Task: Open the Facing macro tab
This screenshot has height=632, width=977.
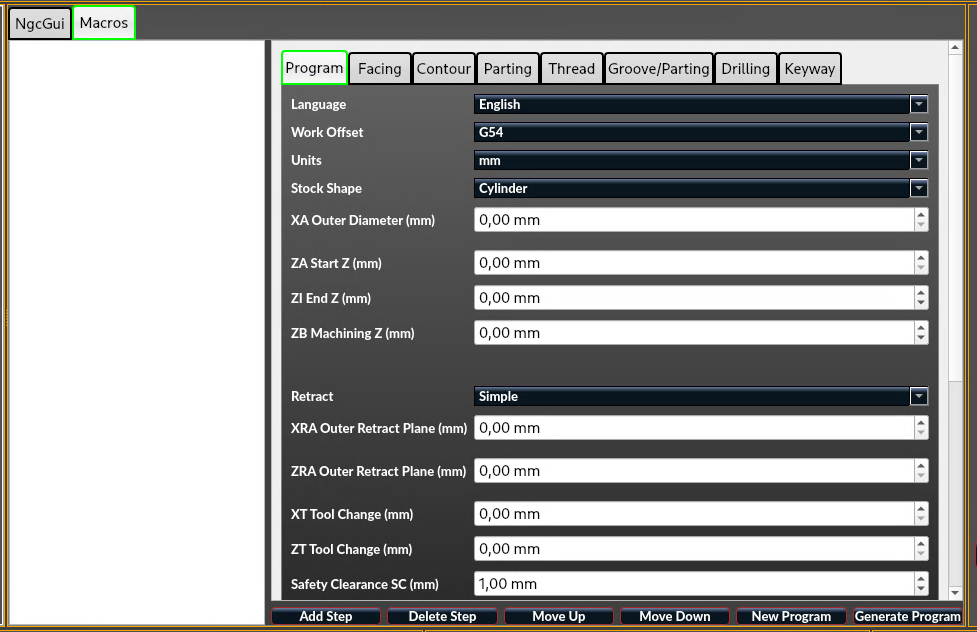Action: tap(379, 69)
